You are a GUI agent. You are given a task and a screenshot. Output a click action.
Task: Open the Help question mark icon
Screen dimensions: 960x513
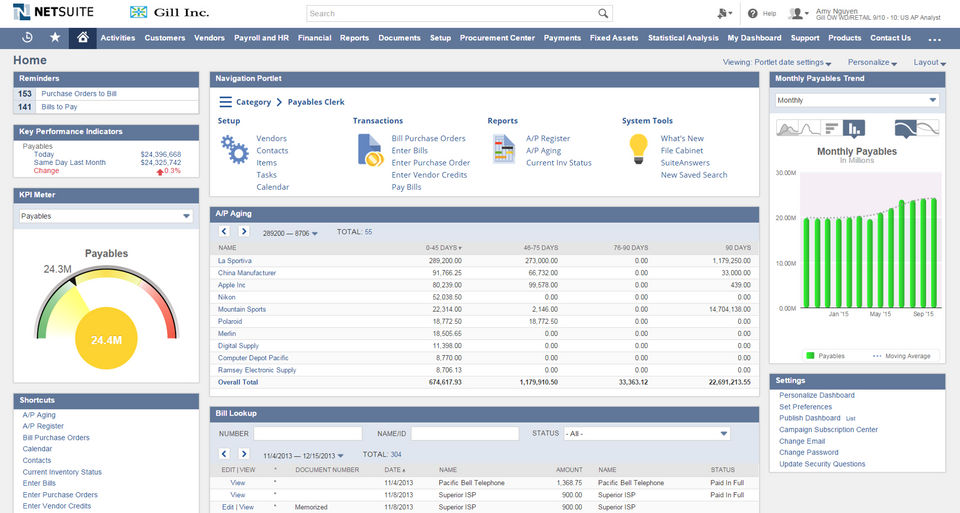pyautogui.click(x=753, y=14)
